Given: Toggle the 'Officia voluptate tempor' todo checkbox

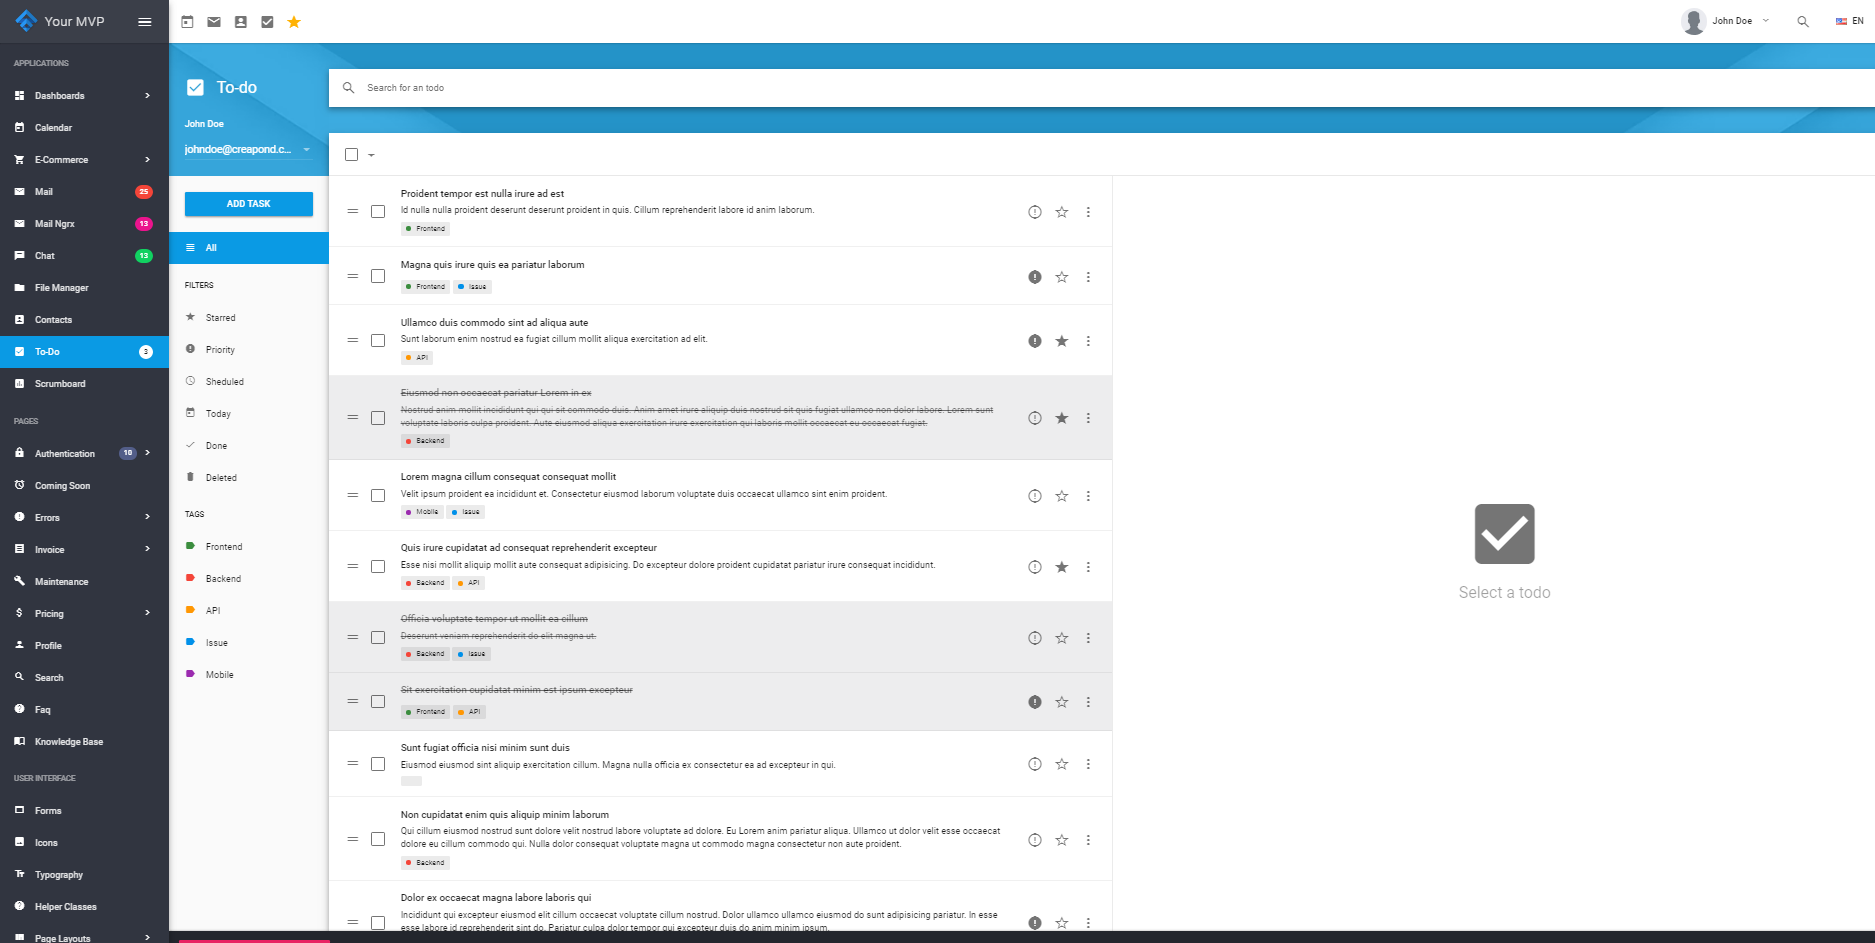Looking at the screenshot, I should coord(378,637).
